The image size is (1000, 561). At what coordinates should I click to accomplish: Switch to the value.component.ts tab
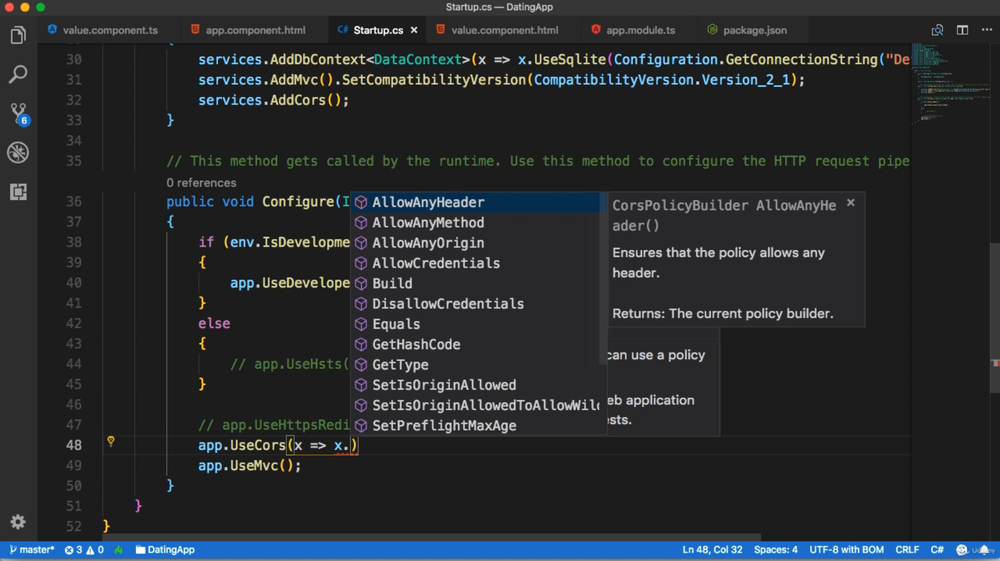[109, 30]
